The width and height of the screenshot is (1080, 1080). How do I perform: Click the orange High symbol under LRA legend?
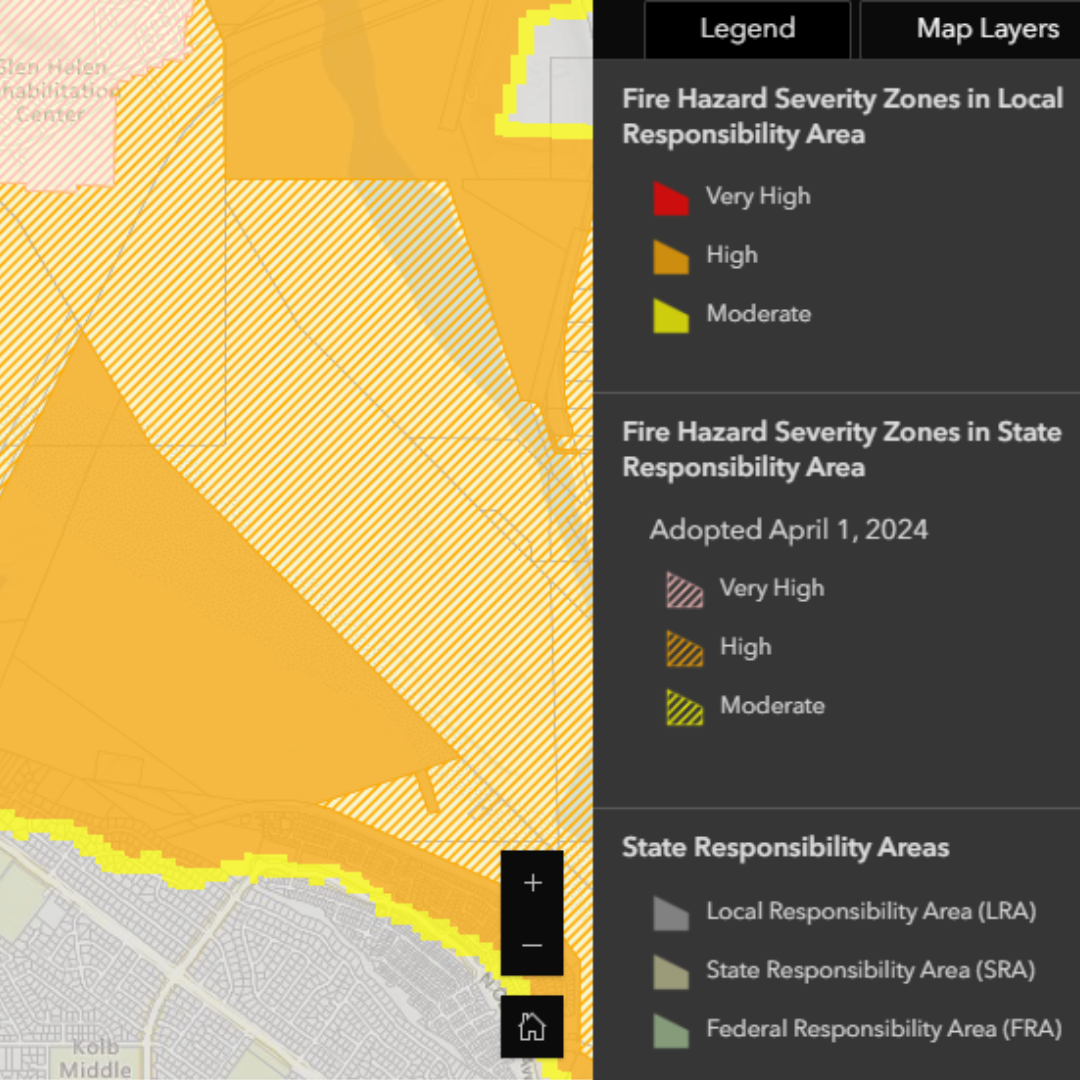(670, 257)
